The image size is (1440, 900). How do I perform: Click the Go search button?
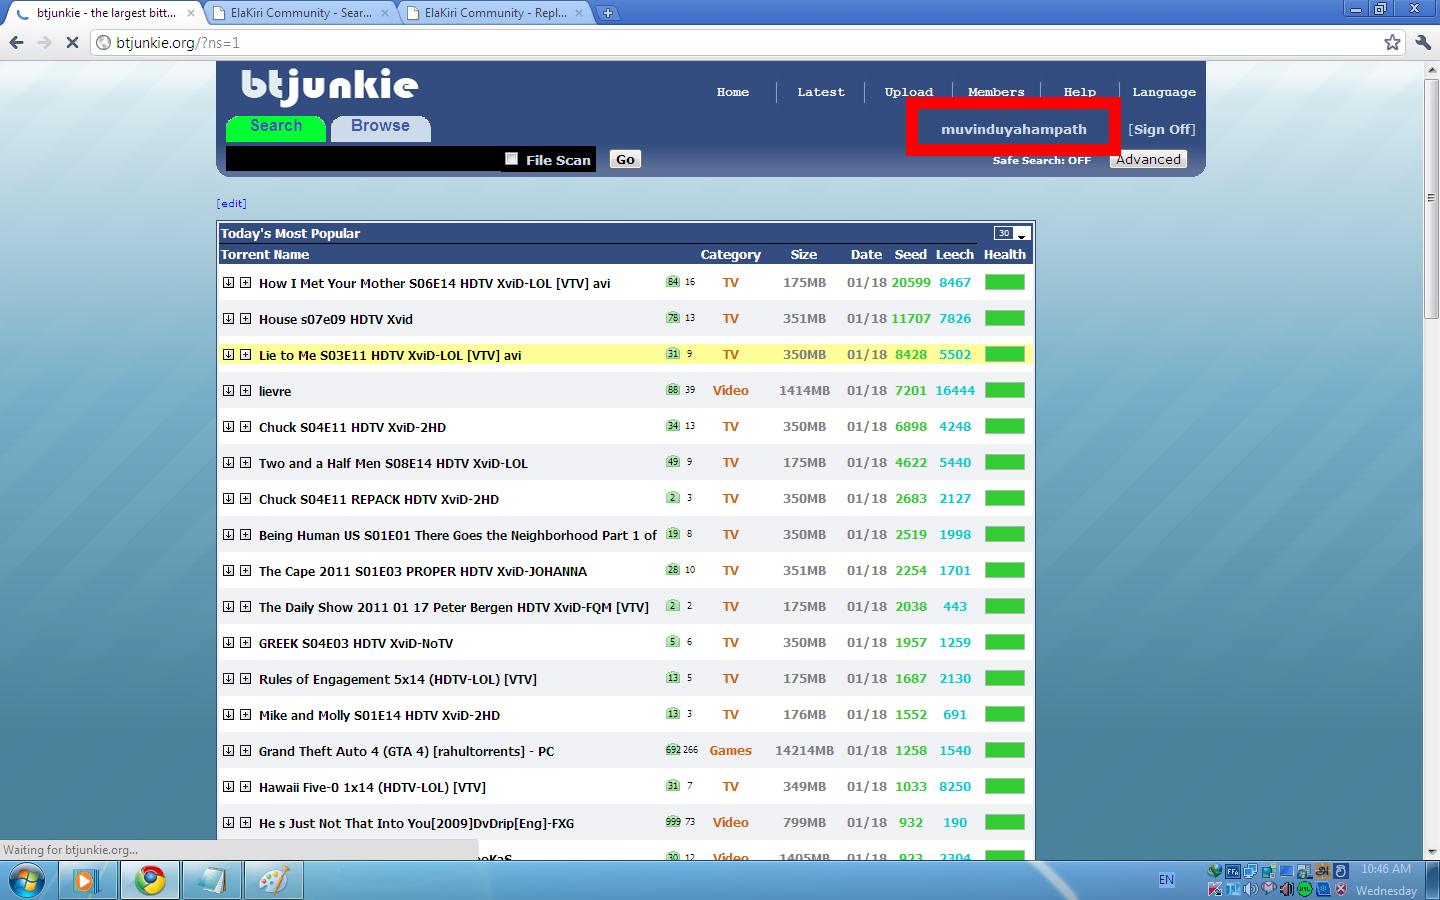click(x=625, y=159)
